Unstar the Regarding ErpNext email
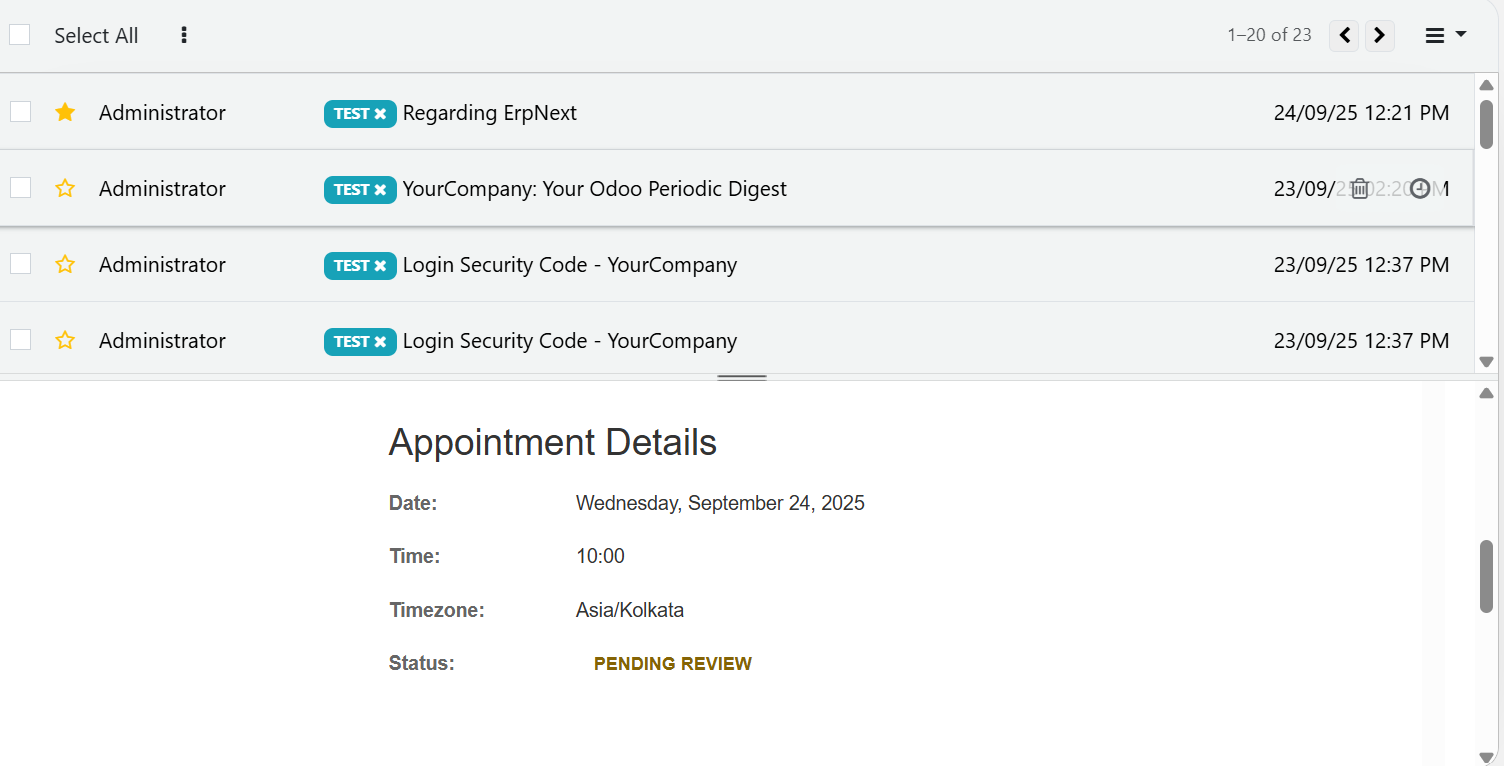The image size is (1504, 766). (x=65, y=112)
